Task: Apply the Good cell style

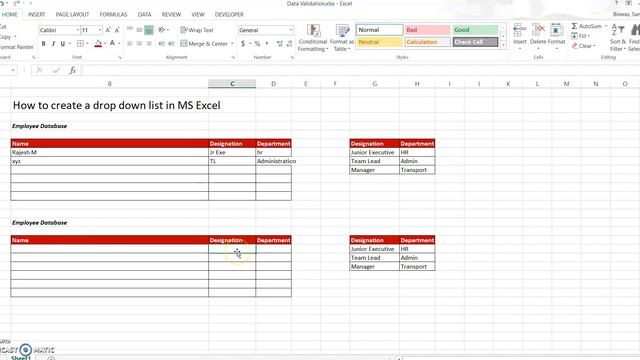Action: click(x=476, y=30)
